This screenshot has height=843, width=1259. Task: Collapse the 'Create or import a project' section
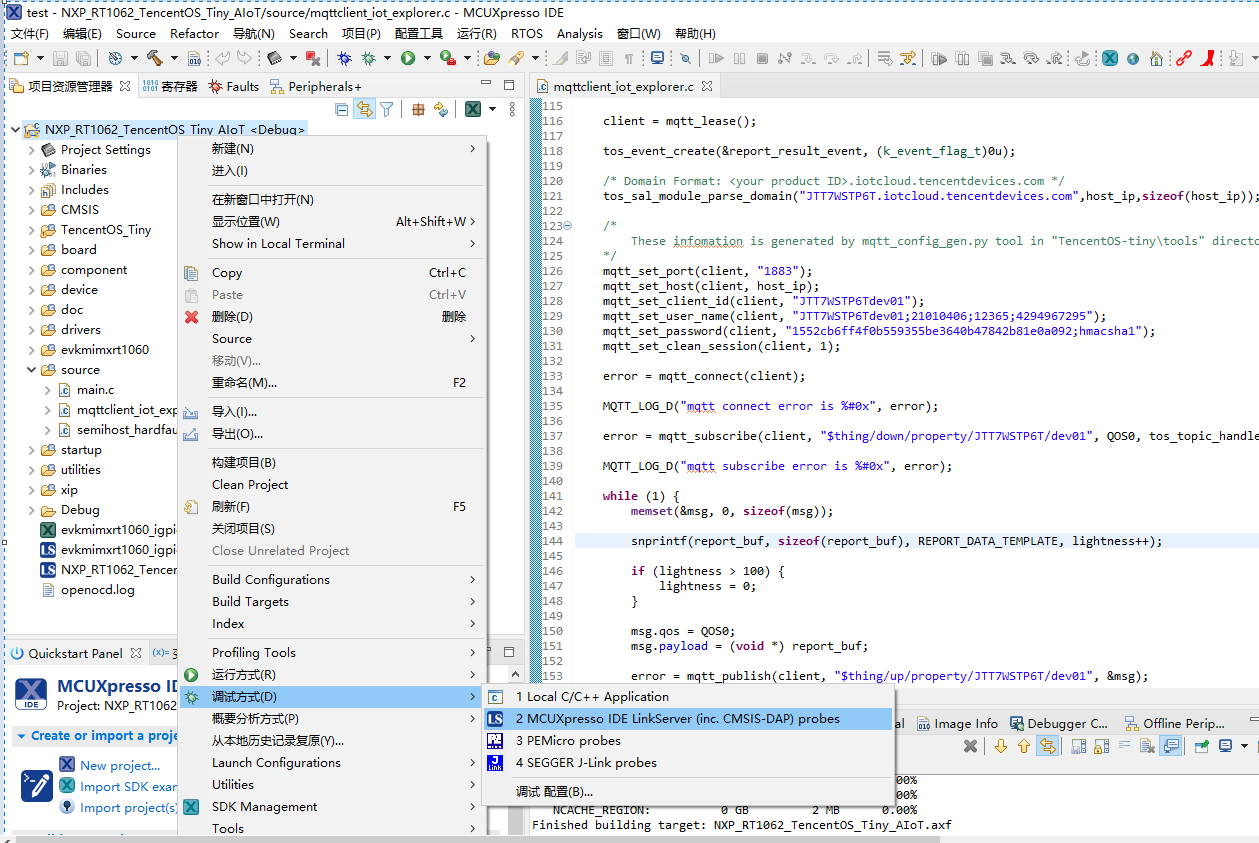(21, 736)
